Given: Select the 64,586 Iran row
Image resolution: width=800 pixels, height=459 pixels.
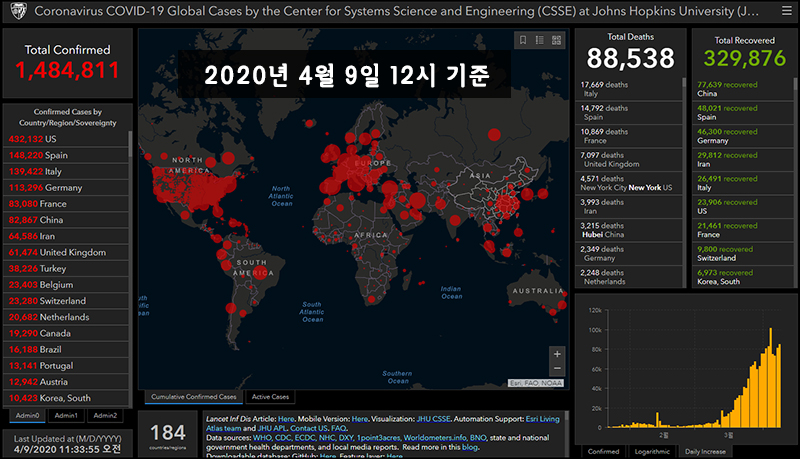Looking at the screenshot, I should pos(66,236).
